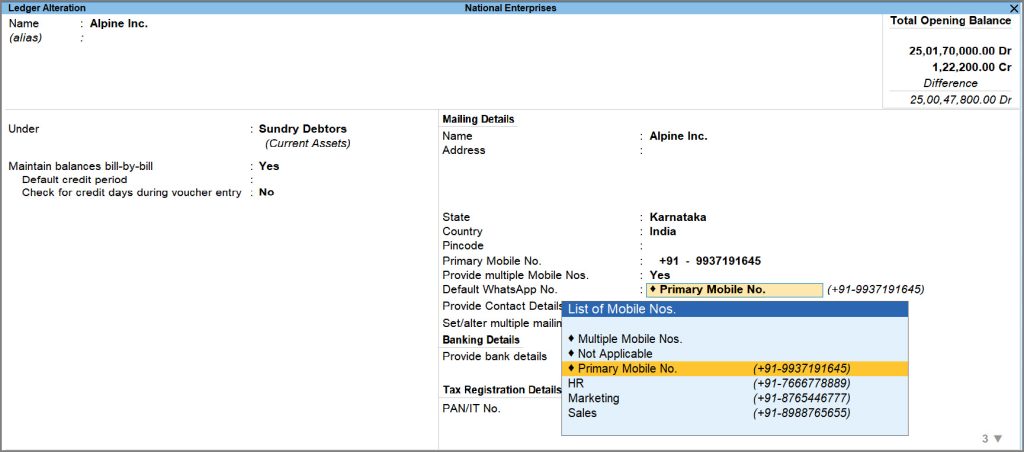Pick Sales mobile number entry
Viewport: 1024px width, 452px height.
(x=734, y=413)
